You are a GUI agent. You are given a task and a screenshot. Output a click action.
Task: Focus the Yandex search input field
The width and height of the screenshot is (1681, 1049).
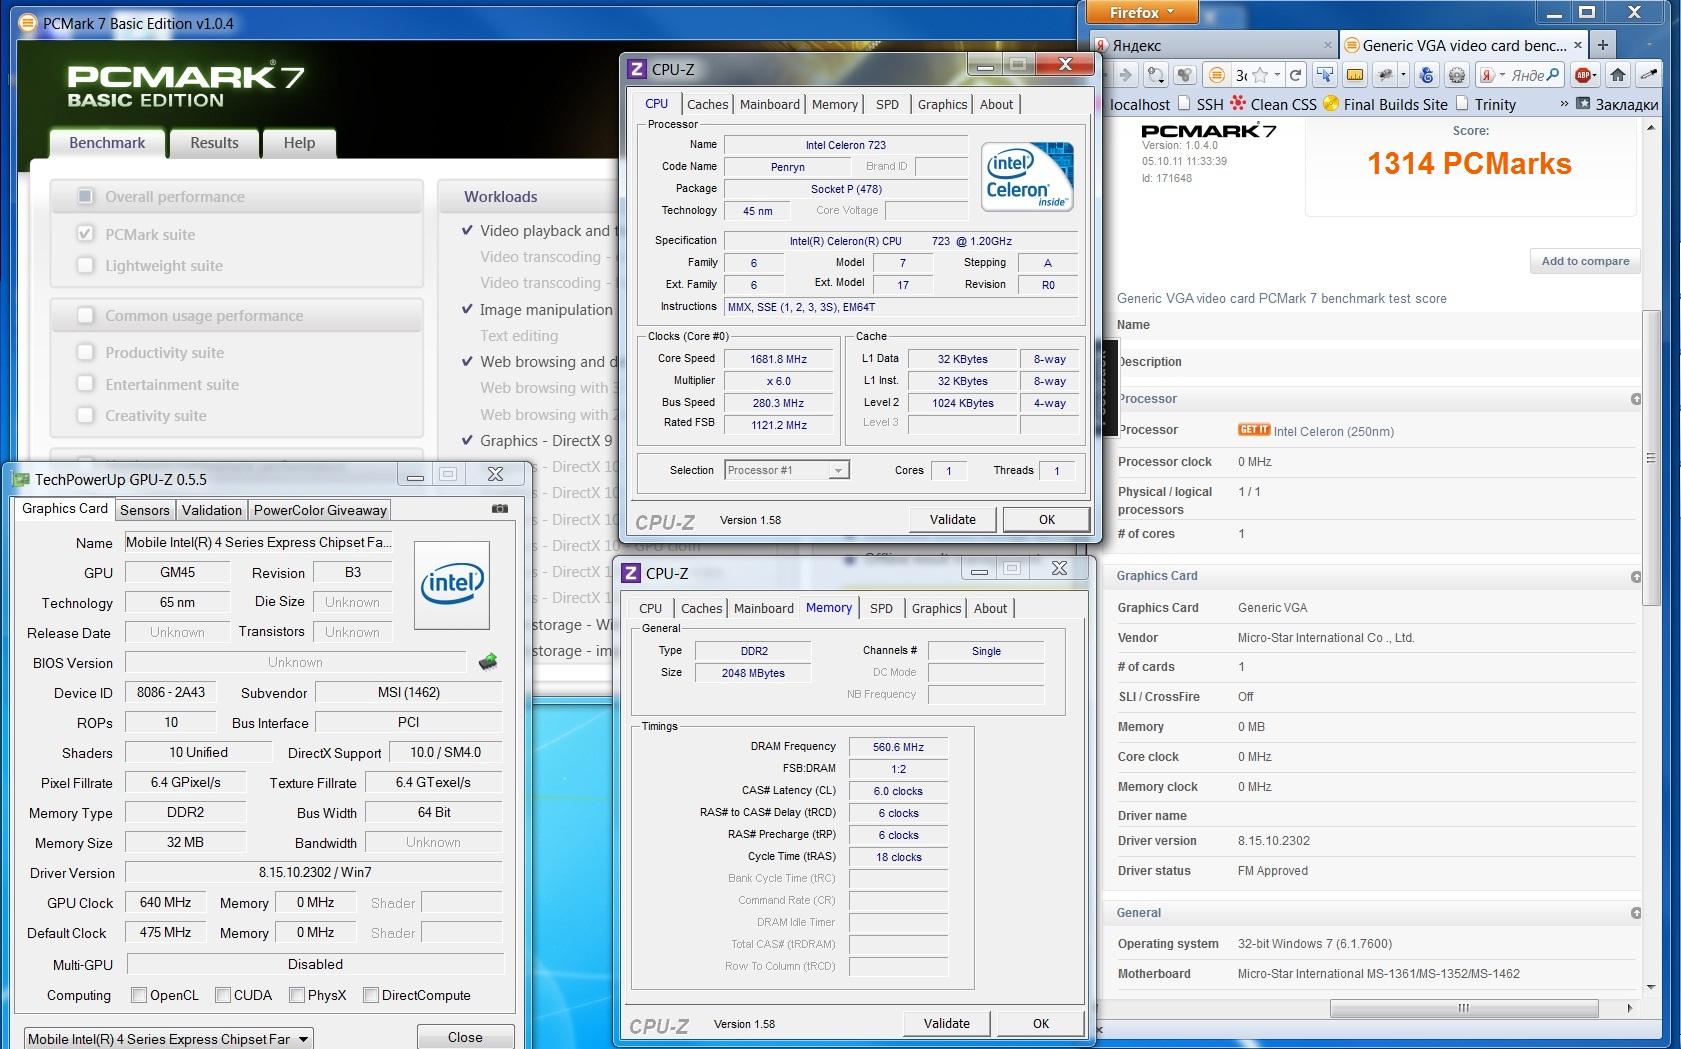pos(1527,75)
